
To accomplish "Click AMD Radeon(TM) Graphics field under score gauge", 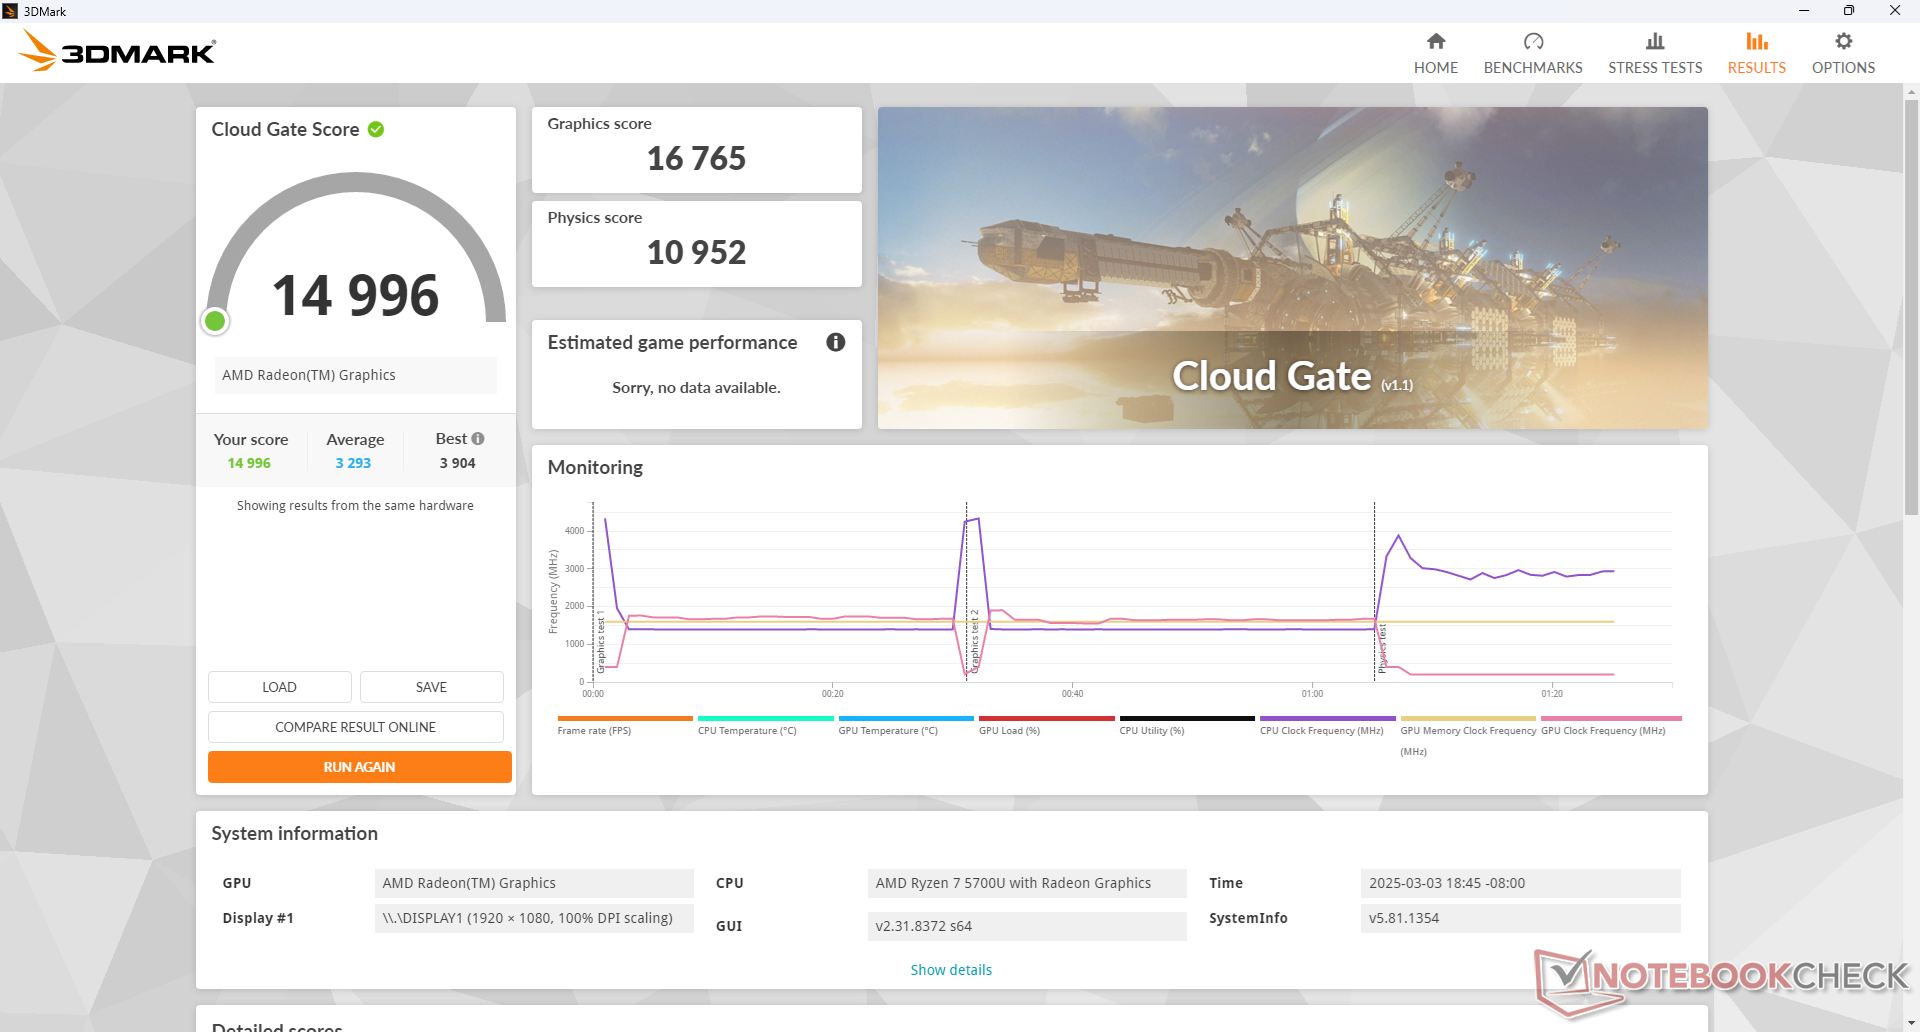I will tap(355, 375).
